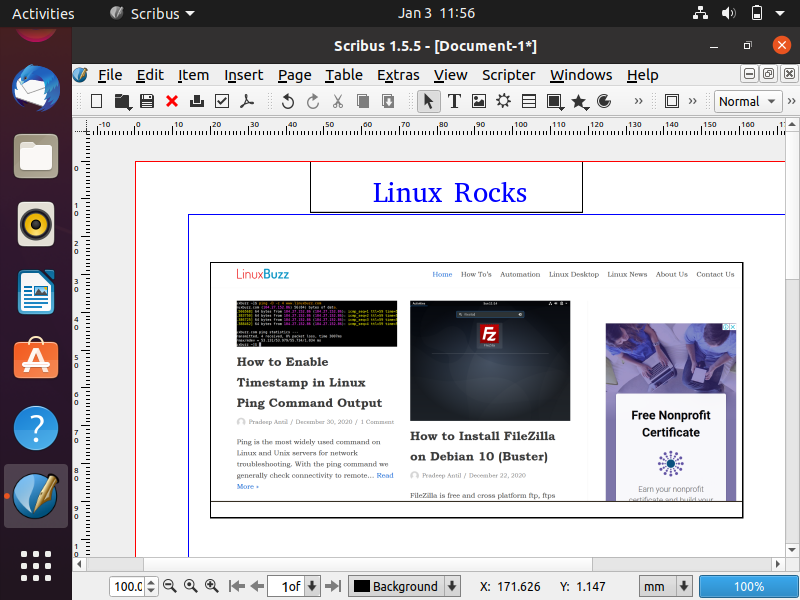Open the clock showing Jan 3 11:56

tap(436, 13)
